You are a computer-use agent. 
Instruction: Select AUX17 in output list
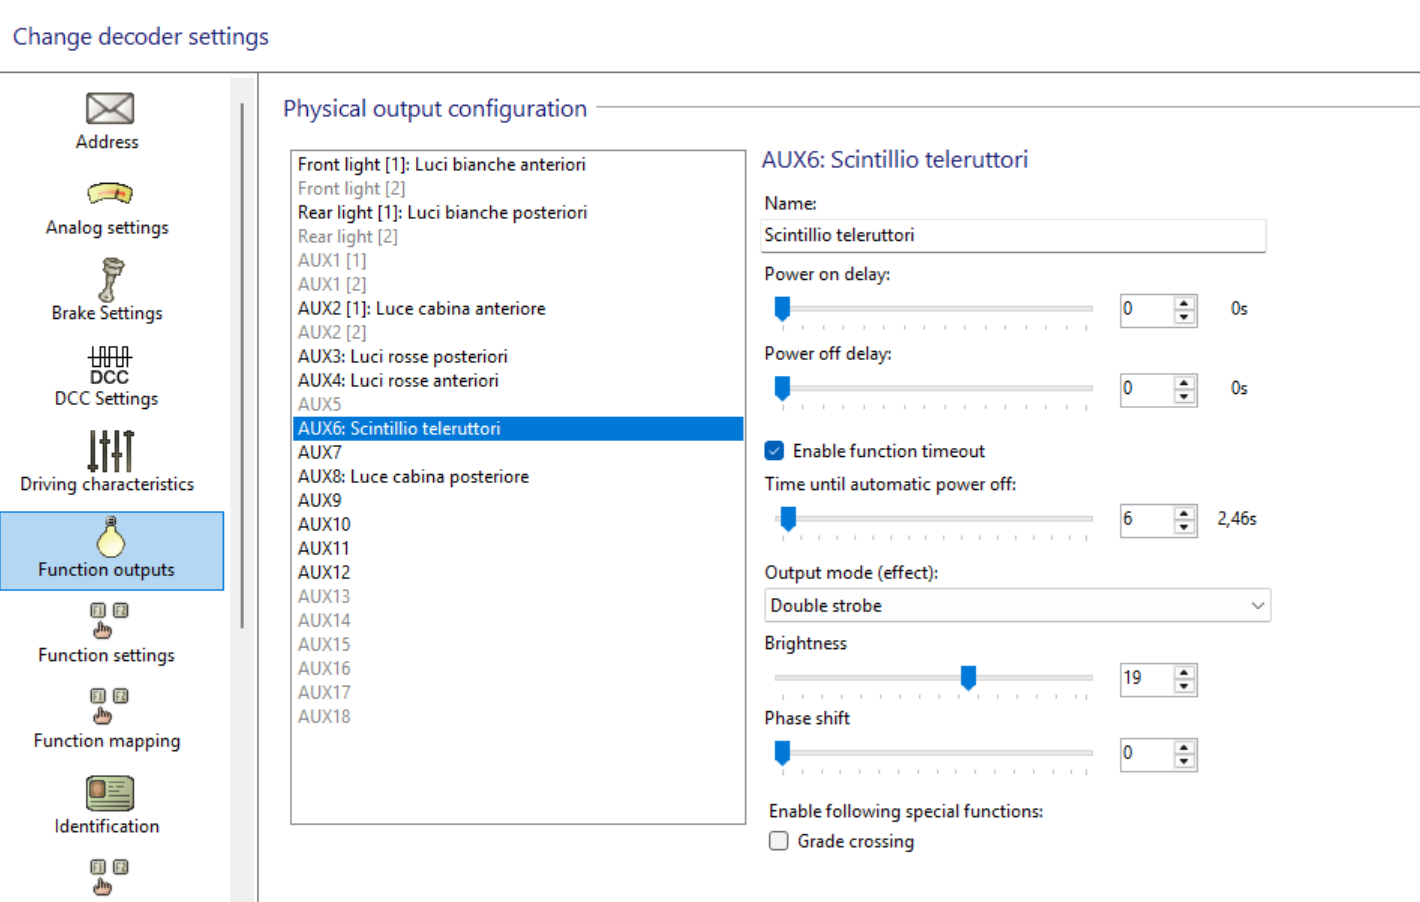pyautogui.click(x=518, y=693)
